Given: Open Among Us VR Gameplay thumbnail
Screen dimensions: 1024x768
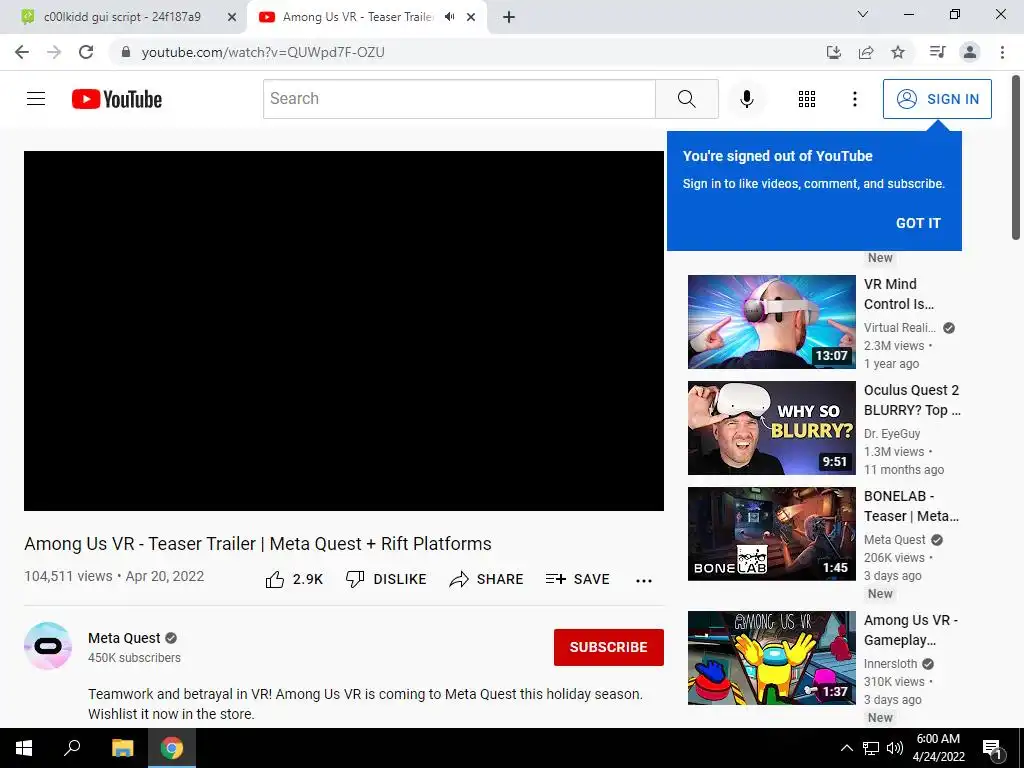Looking at the screenshot, I should (x=771, y=658).
